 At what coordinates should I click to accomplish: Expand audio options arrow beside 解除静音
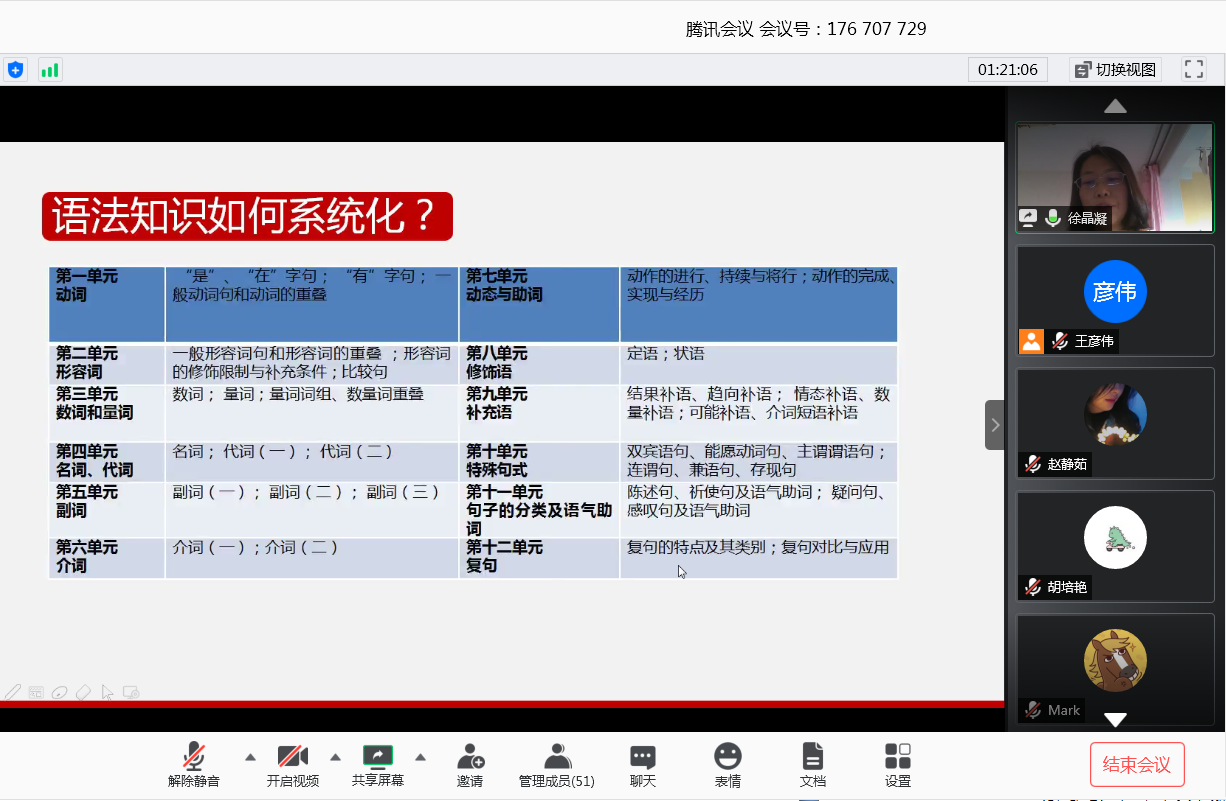pyautogui.click(x=250, y=756)
